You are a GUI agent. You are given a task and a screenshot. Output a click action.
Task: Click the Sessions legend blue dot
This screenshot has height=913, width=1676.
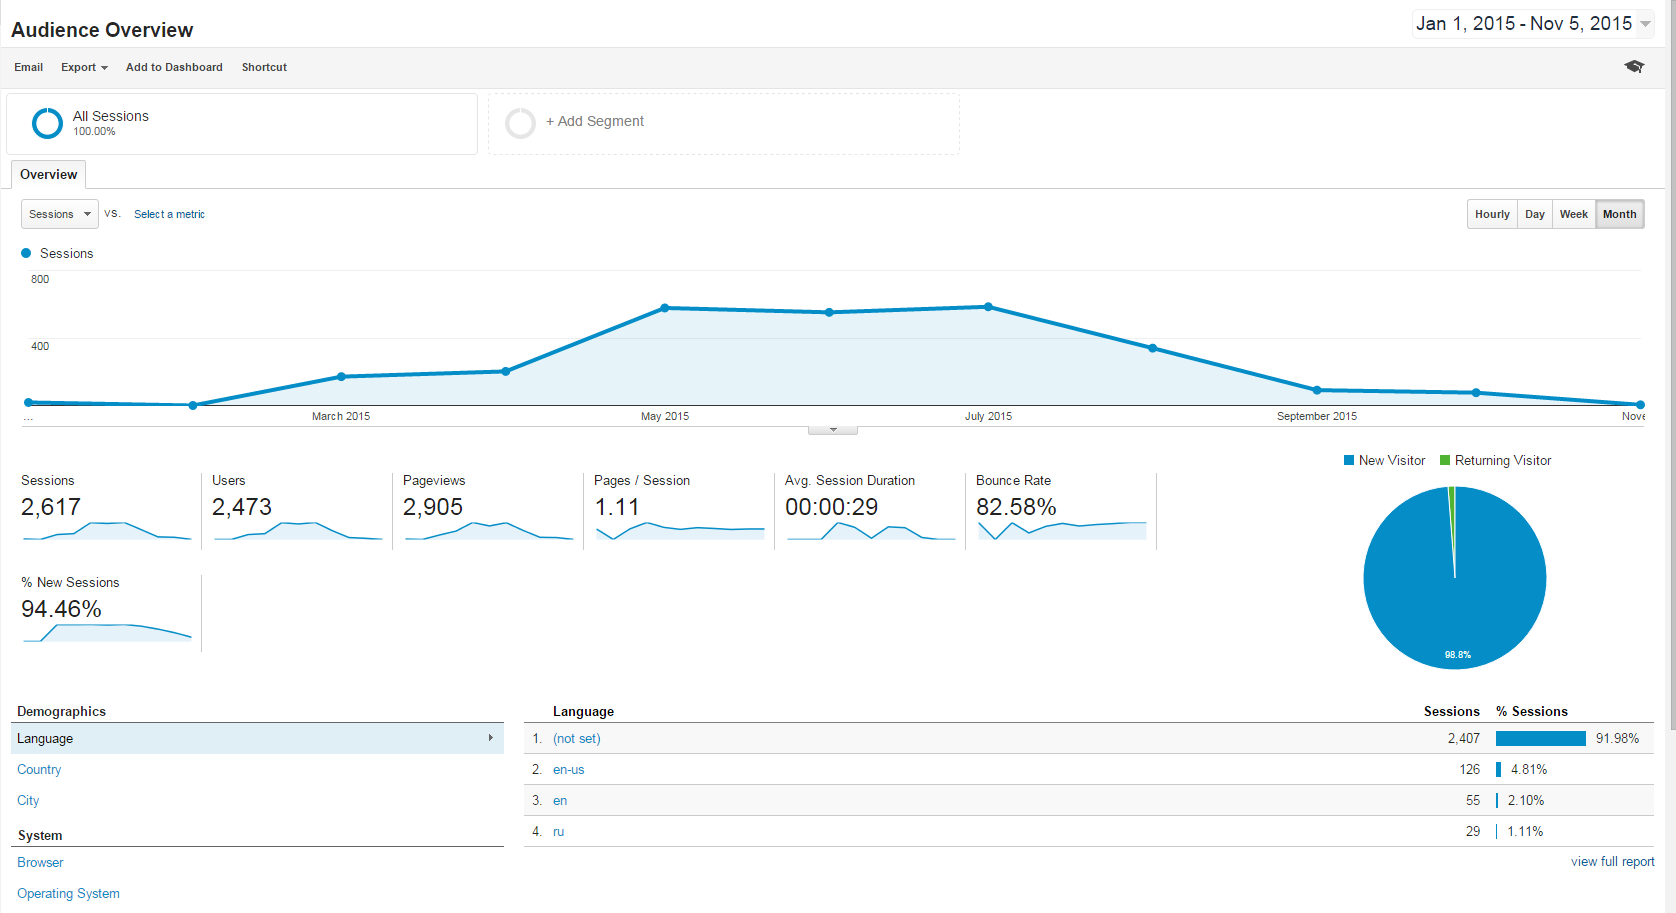tap(26, 253)
